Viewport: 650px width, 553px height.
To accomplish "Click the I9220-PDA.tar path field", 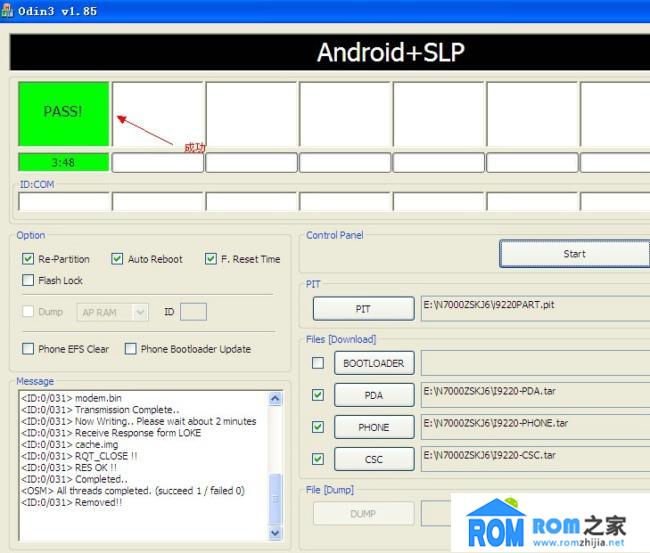I will [x=535, y=395].
